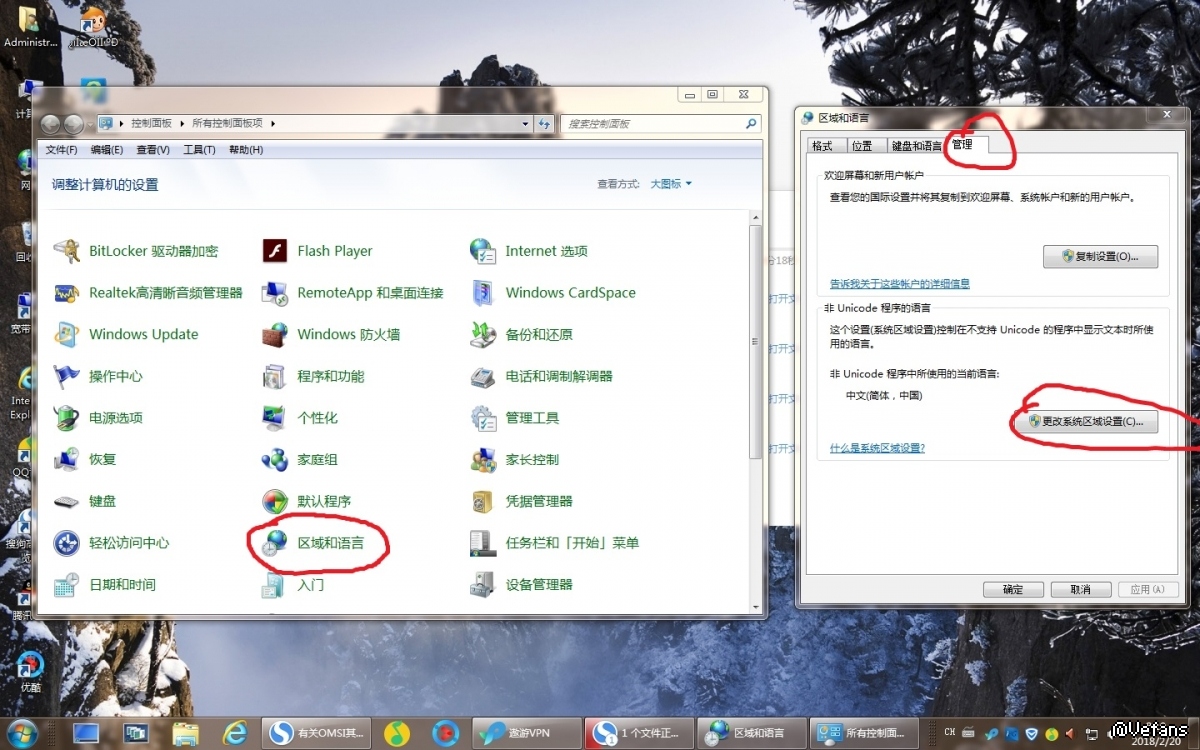Open 操作中心 control panel item
Image resolution: width=1200 pixels, height=750 pixels.
[x=98, y=376]
